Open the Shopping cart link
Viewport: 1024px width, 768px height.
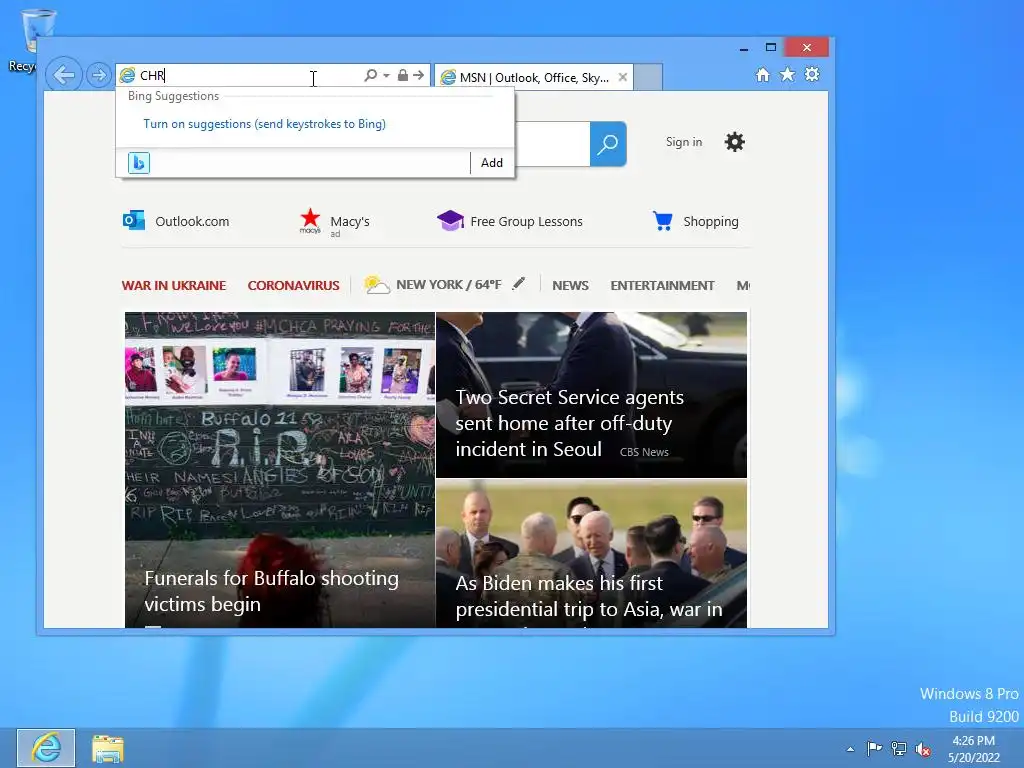pyautogui.click(x=696, y=221)
